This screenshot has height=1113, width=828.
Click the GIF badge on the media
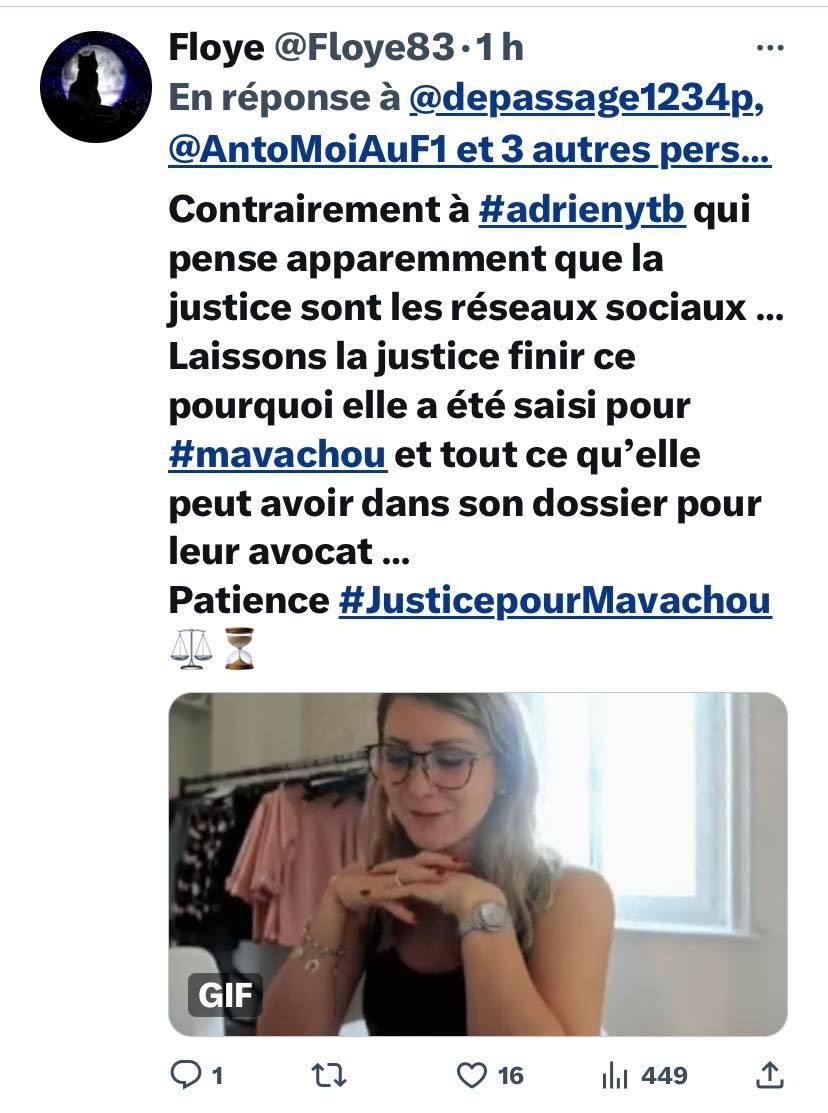225,994
